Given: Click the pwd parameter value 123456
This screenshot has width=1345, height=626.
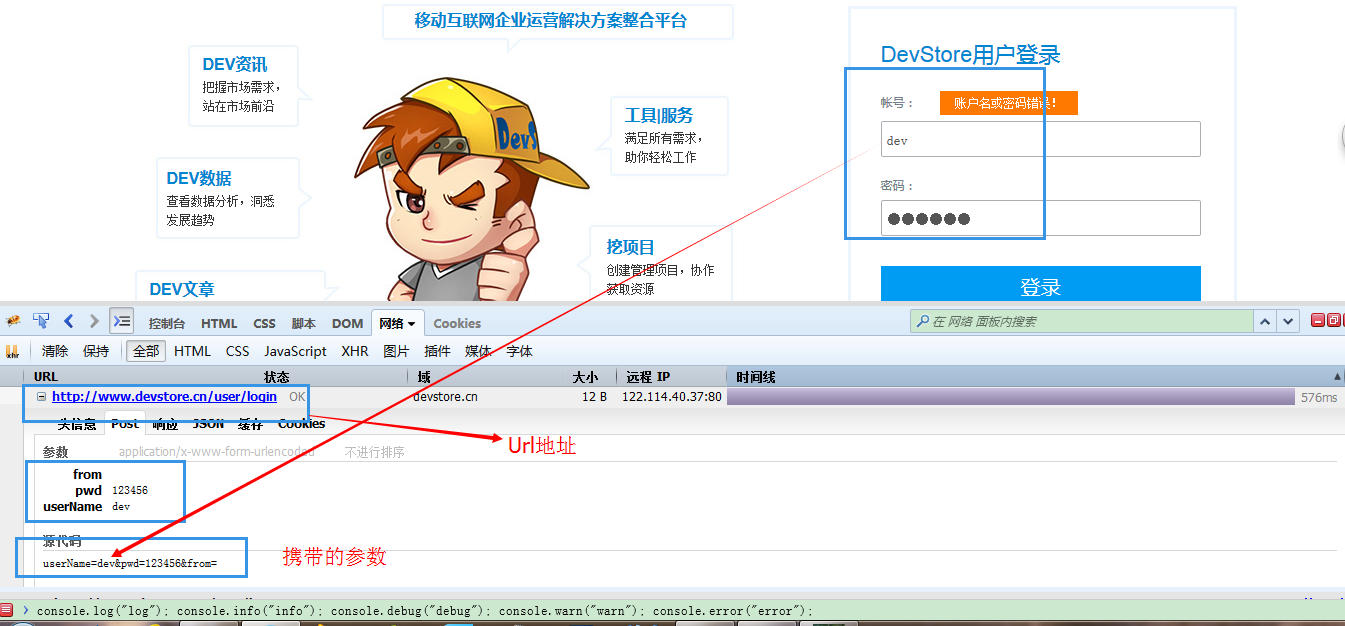Looking at the screenshot, I should coord(130,491).
